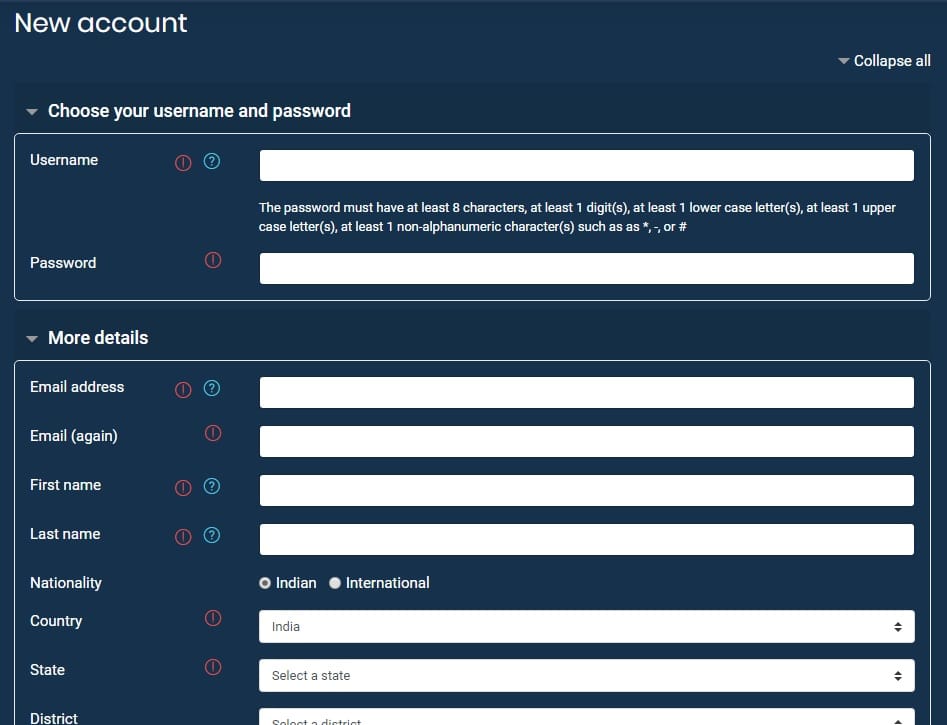Click the help icon next to Username
This screenshot has width=947, height=725.
point(211,161)
